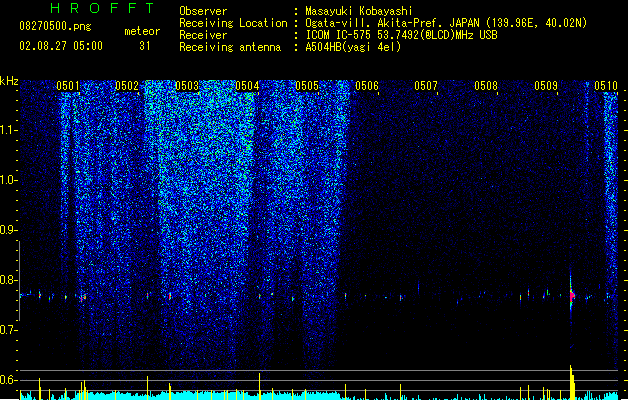Click the Receiving antenna label
The height and width of the screenshot is (400, 629).
coord(230,47)
